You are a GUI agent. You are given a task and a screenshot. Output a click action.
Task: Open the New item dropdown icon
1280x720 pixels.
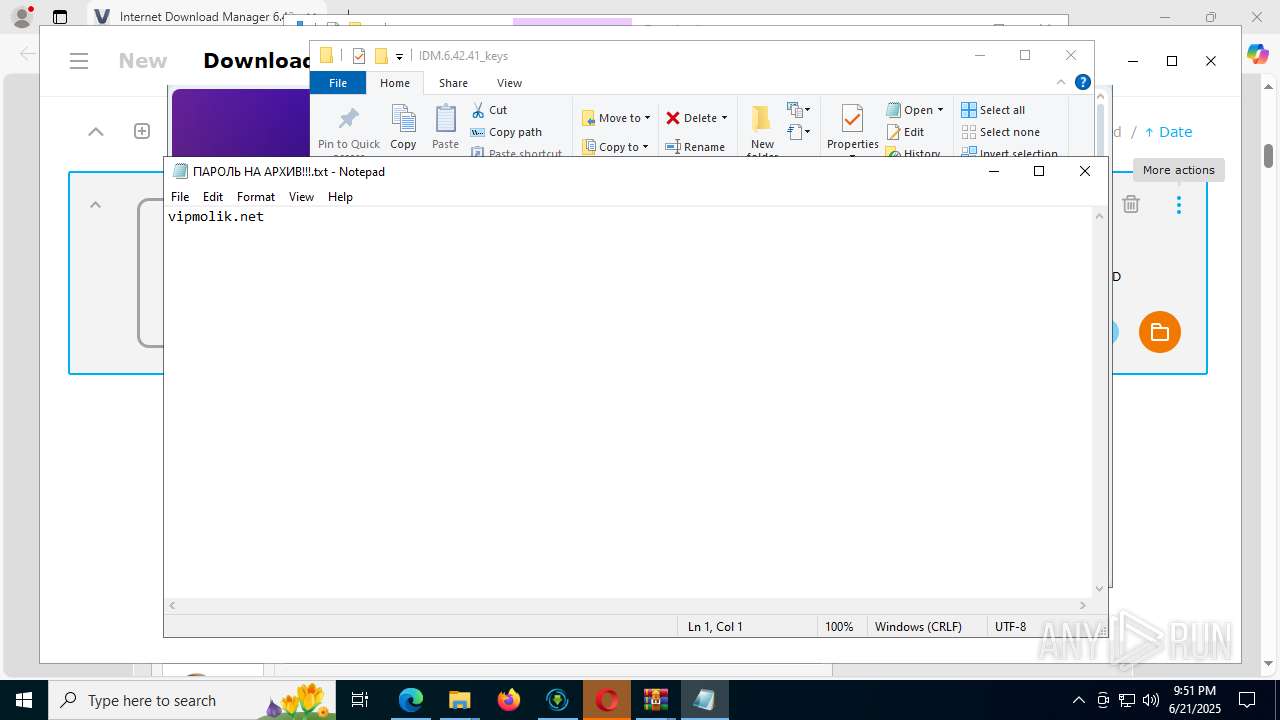coord(799,109)
